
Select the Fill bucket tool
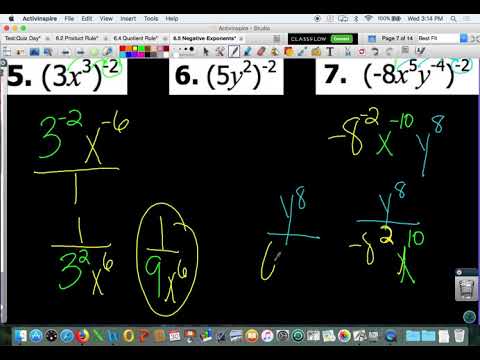pyautogui.click(x=275, y=52)
